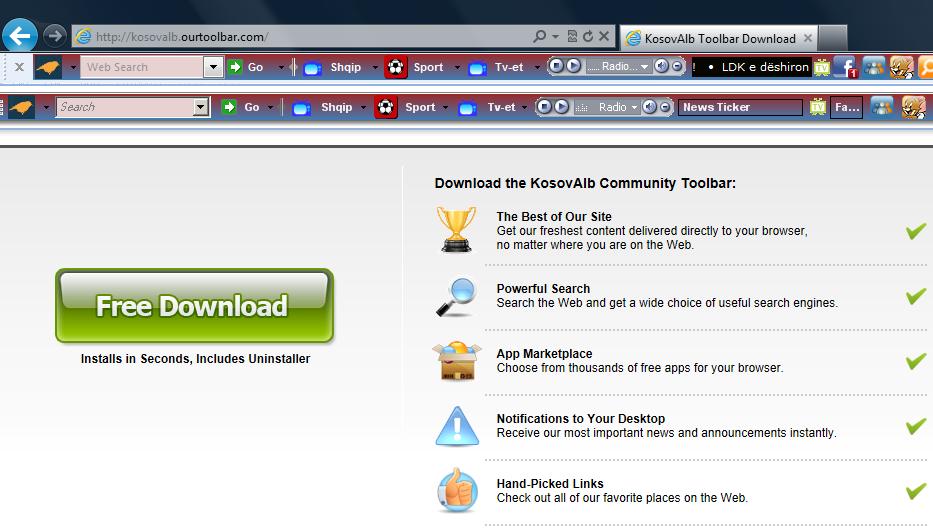Click the blue Notifications warning triangle icon

pos(456,426)
